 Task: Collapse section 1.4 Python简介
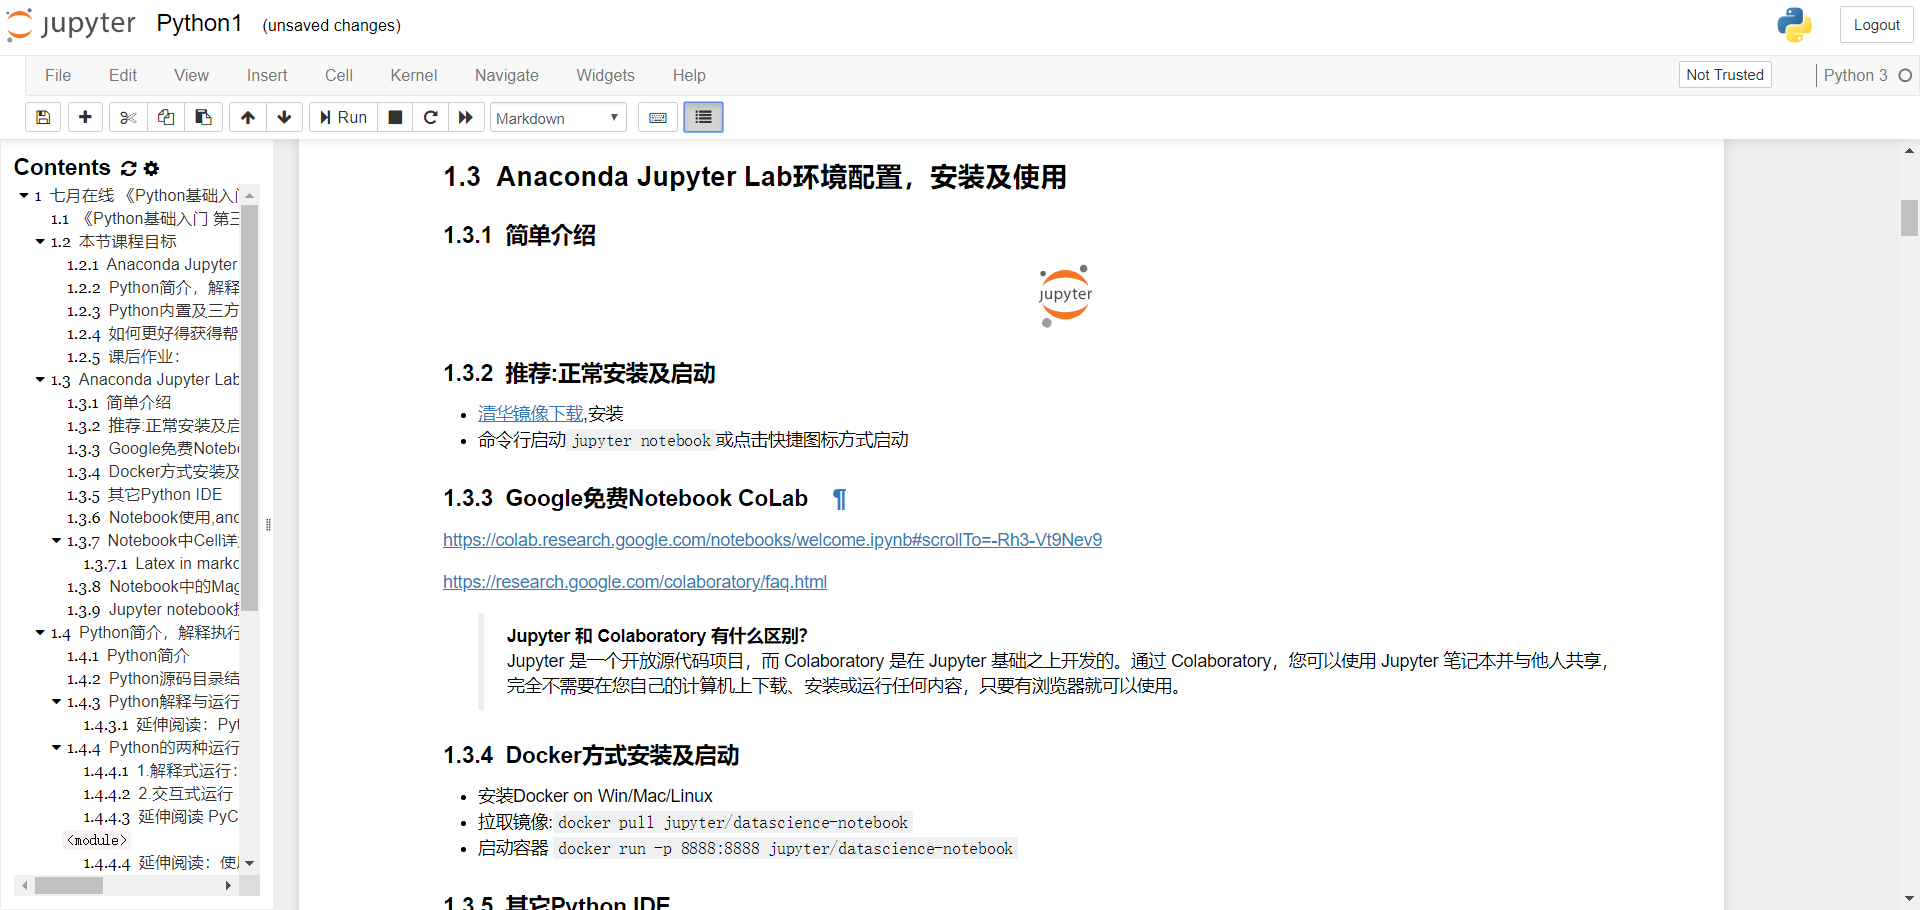[40, 633]
